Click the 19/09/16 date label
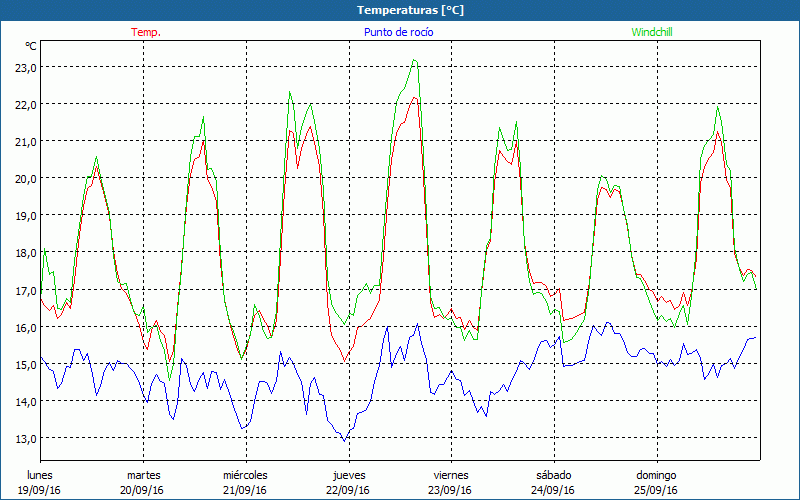Screen dimensions: 800x500 pos(40,490)
